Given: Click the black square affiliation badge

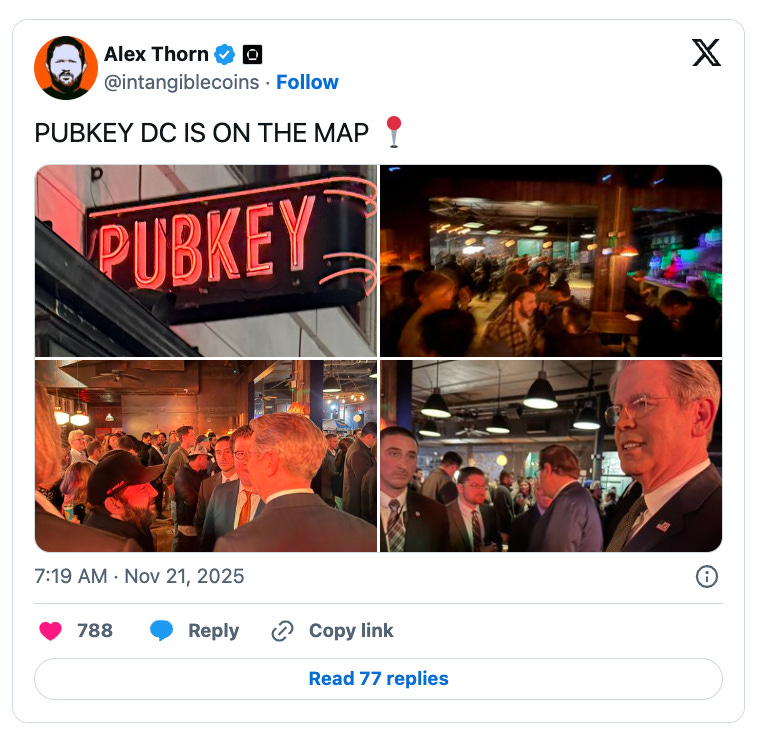Looking at the screenshot, I should [252, 54].
